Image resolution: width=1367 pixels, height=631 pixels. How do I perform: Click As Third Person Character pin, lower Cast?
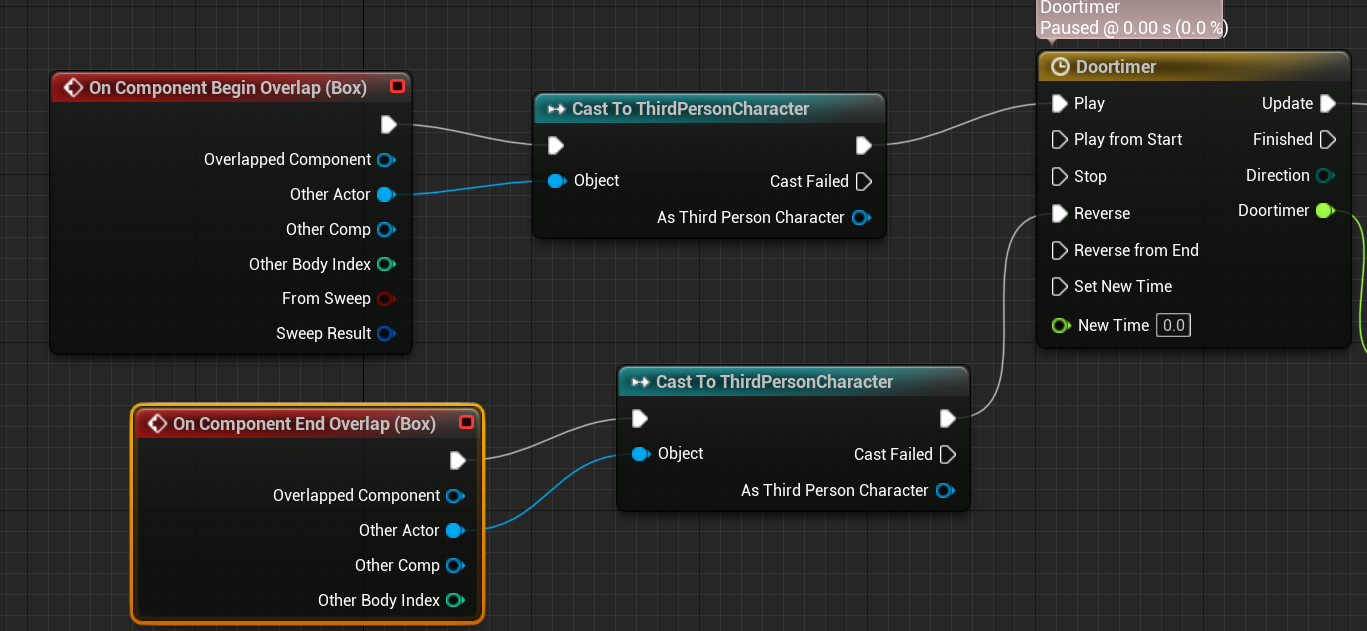click(x=944, y=490)
